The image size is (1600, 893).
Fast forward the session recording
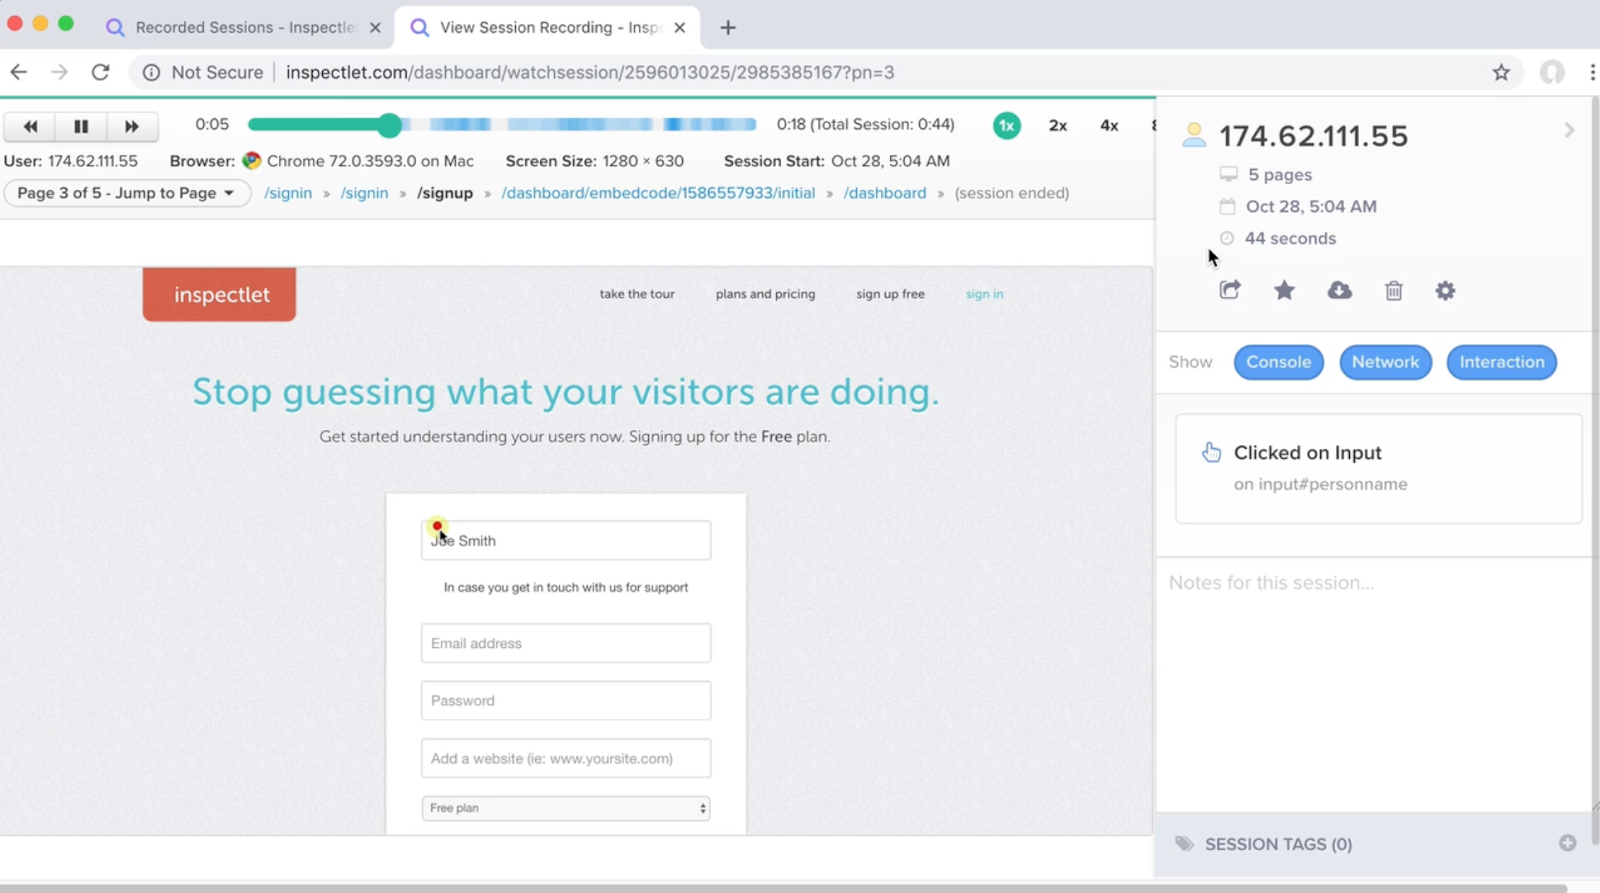point(132,126)
